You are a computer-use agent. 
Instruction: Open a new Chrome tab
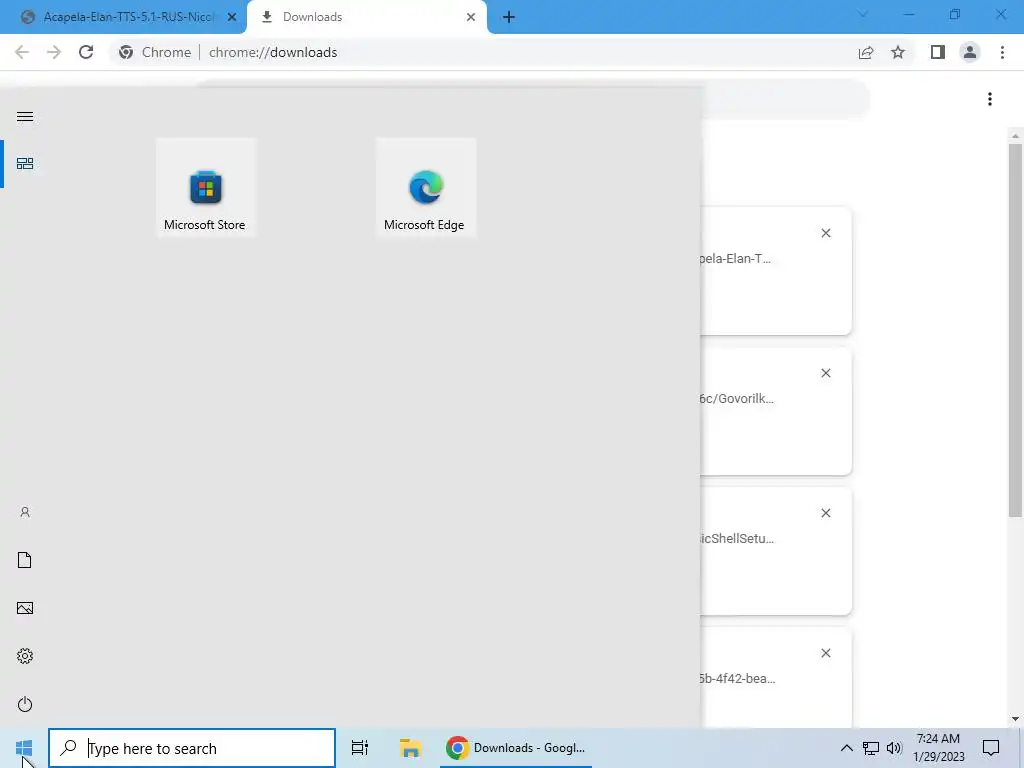coord(509,17)
